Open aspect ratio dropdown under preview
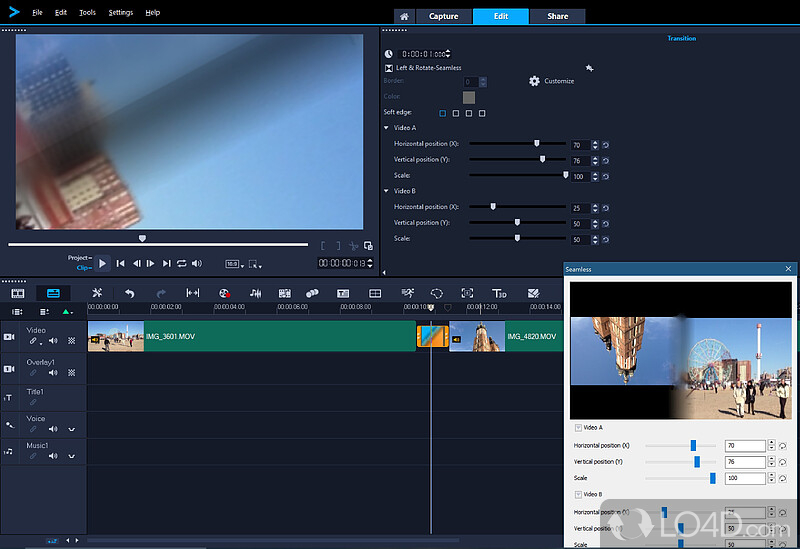Screen dimensions: 800x549 (x=235, y=264)
